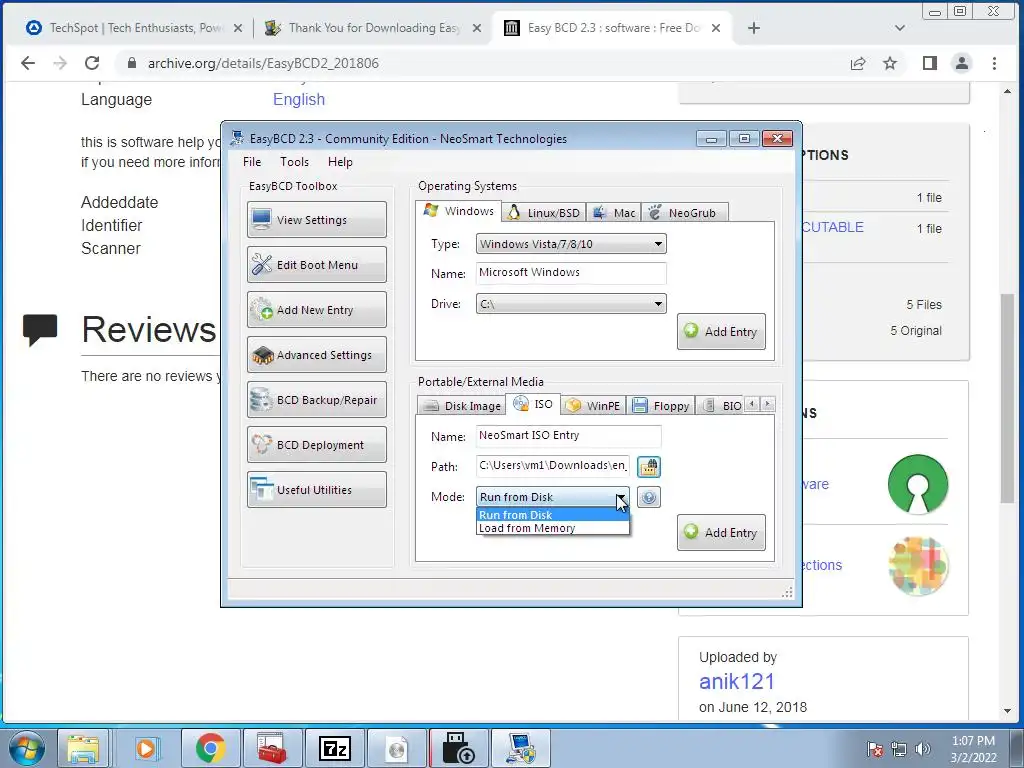
Task: Open red toolbox app in taskbar
Action: 271,748
